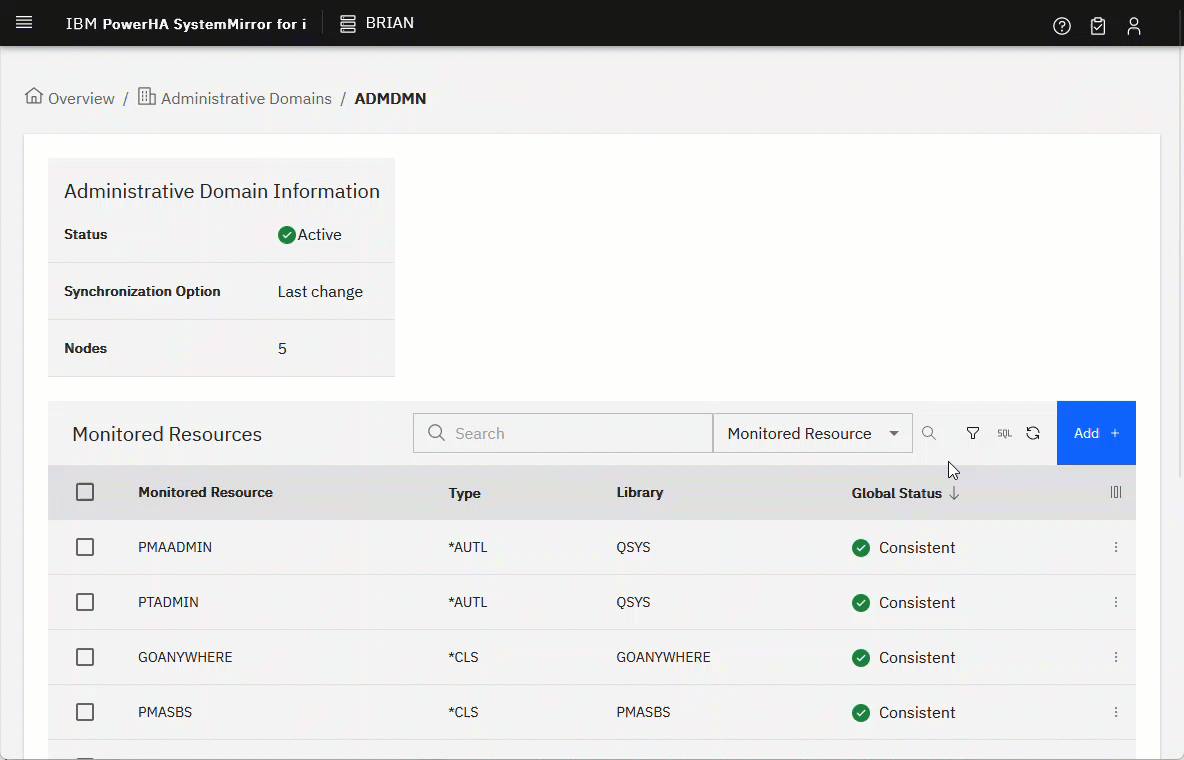Screen dimensions: 1184x760
Task: Click the Last change synchronization value
Action: click(320, 292)
